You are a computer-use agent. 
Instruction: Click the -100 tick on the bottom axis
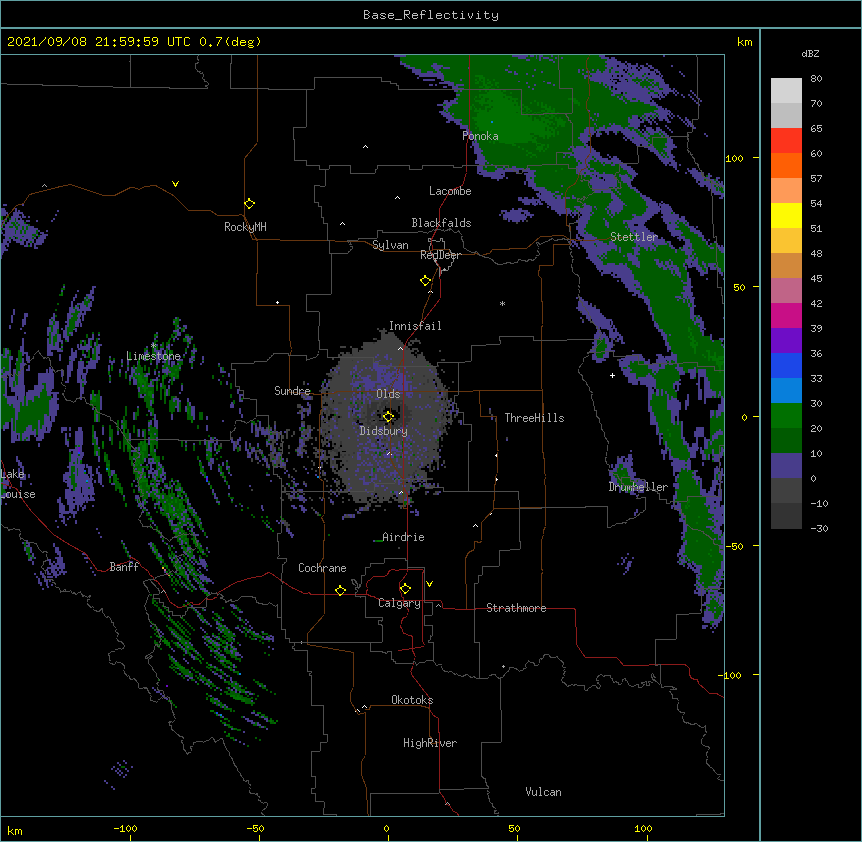tap(125, 828)
